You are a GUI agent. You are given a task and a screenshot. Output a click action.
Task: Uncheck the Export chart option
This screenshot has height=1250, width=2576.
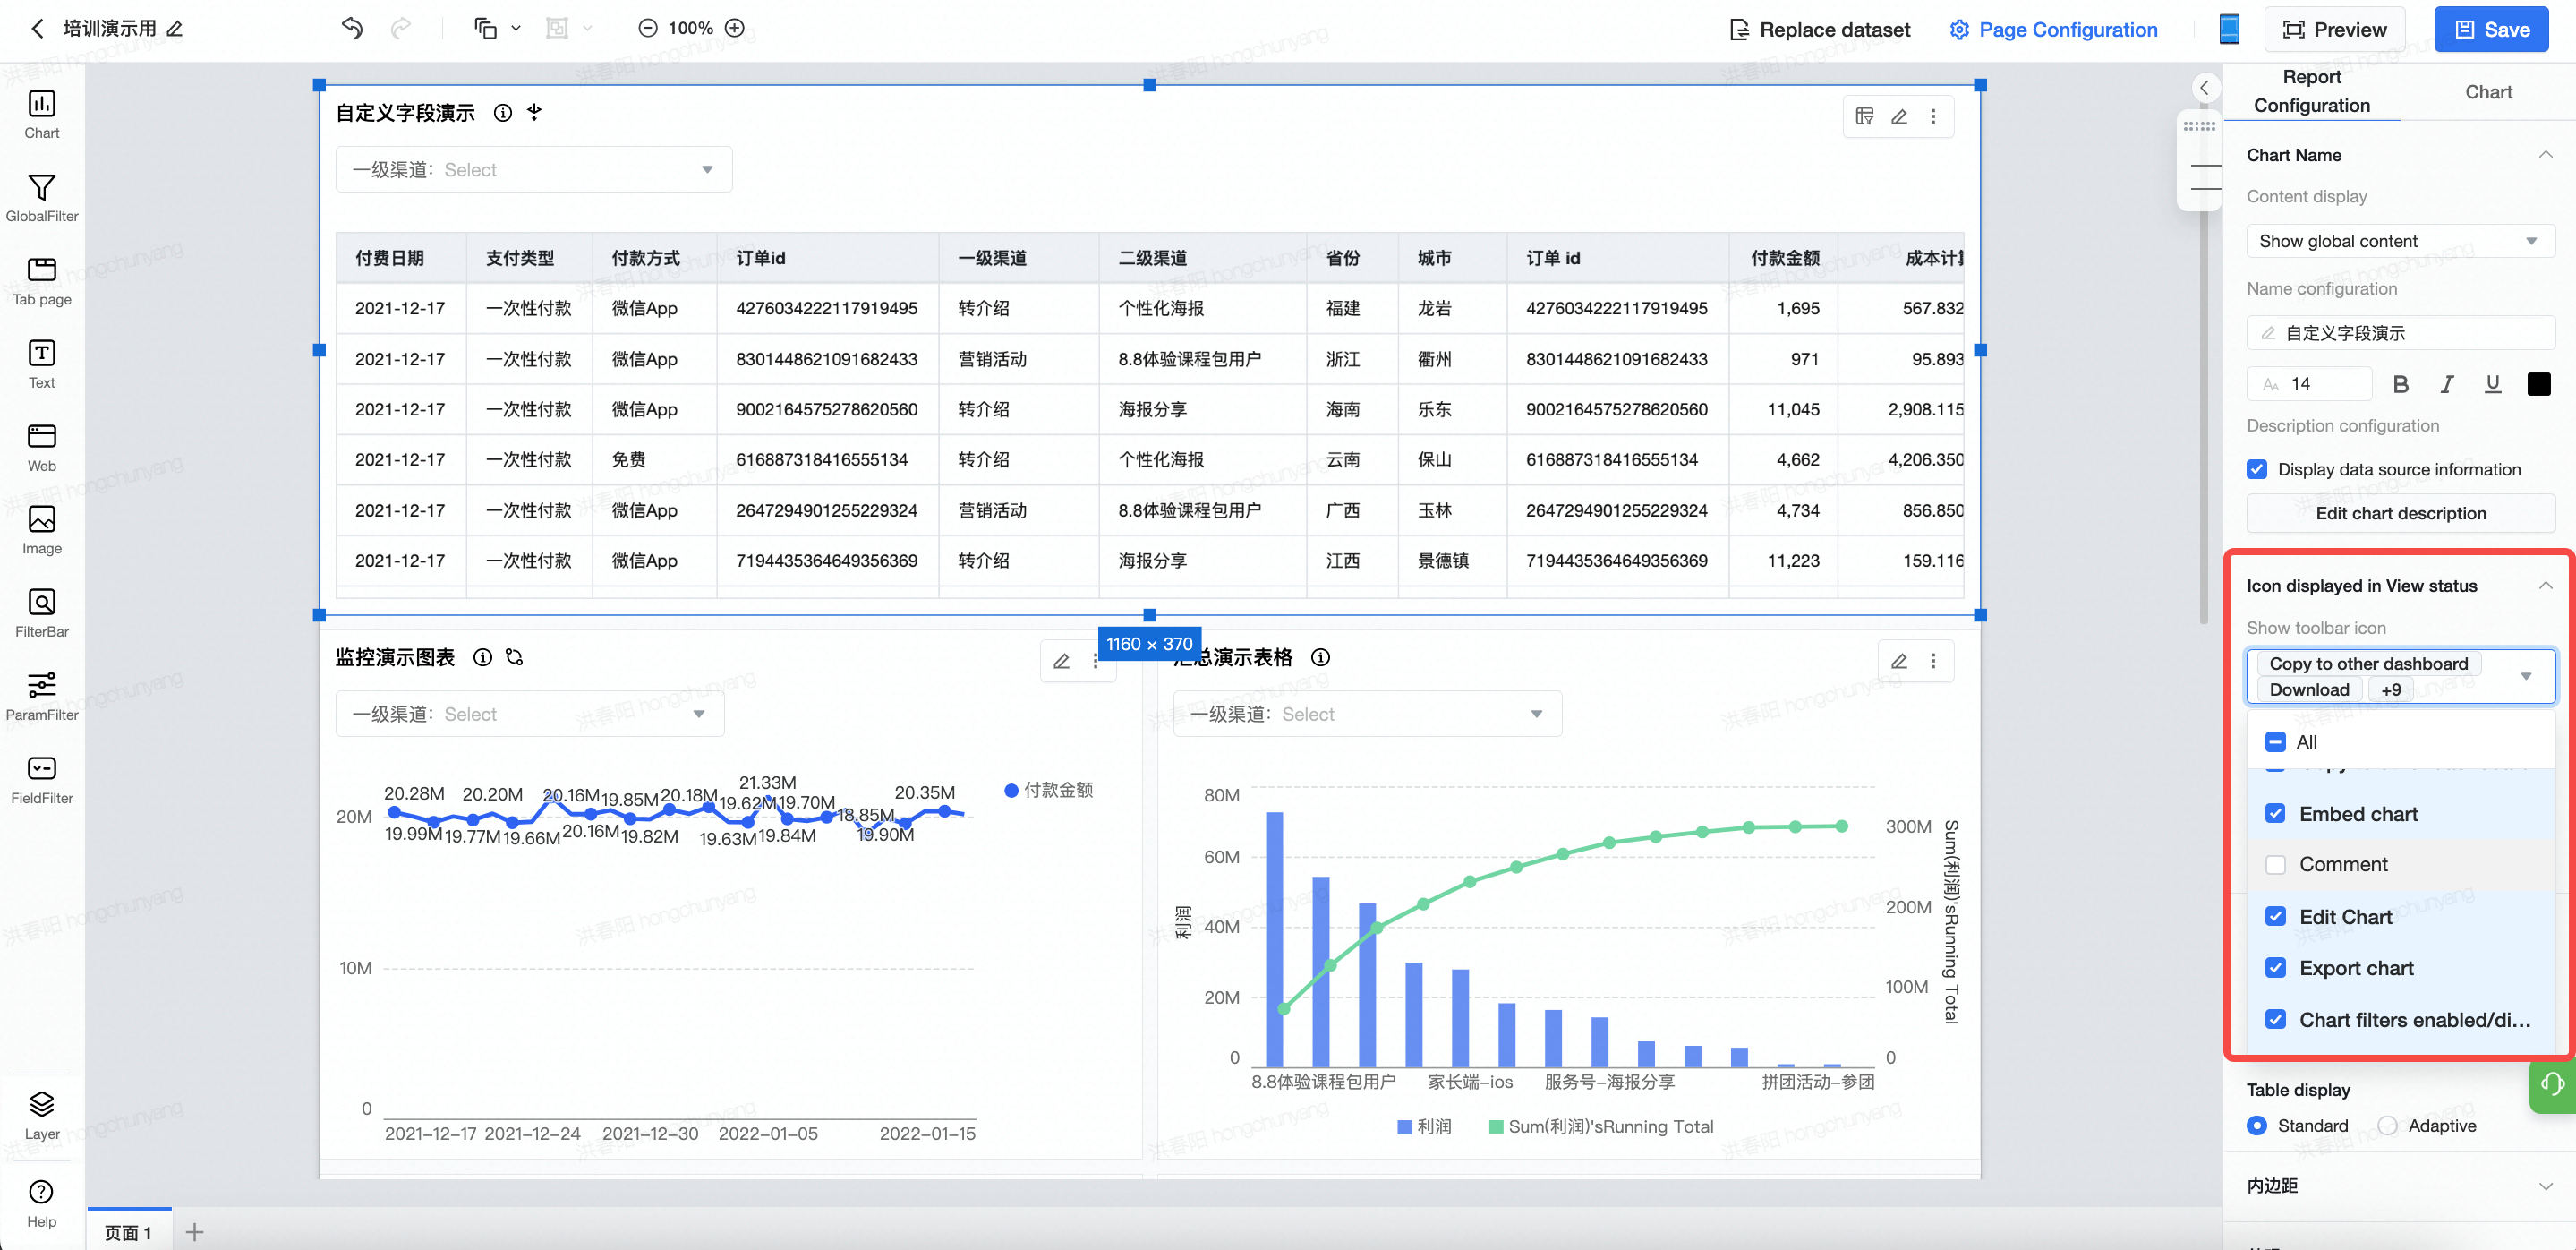pos(2276,967)
